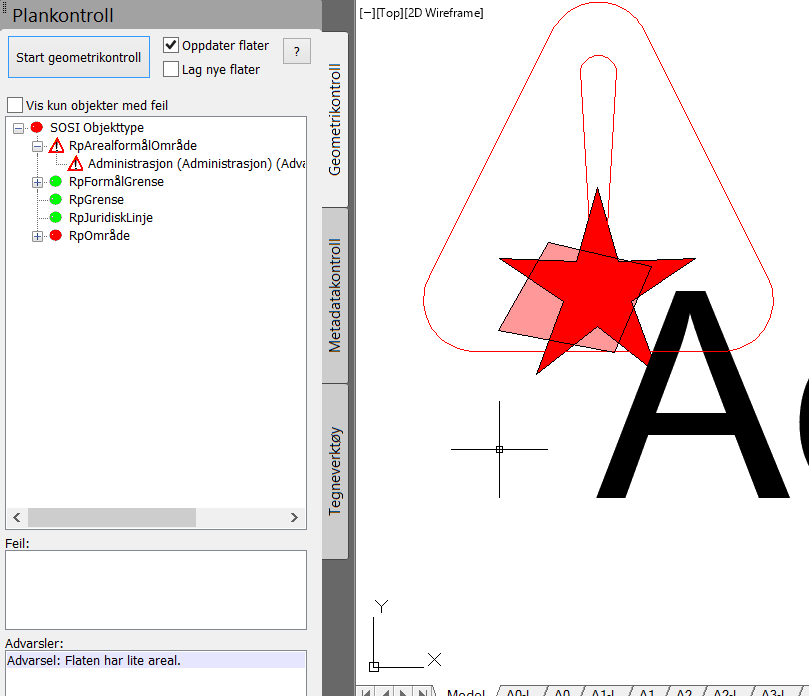Click the red status dot of SOSI Objekttype
The width and height of the screenshot is (809, 696).
click(37, 127)
